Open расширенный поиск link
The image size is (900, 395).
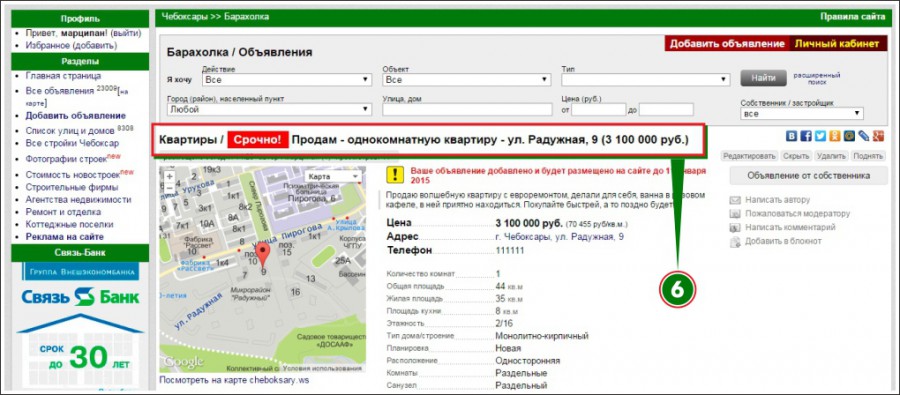816,79
